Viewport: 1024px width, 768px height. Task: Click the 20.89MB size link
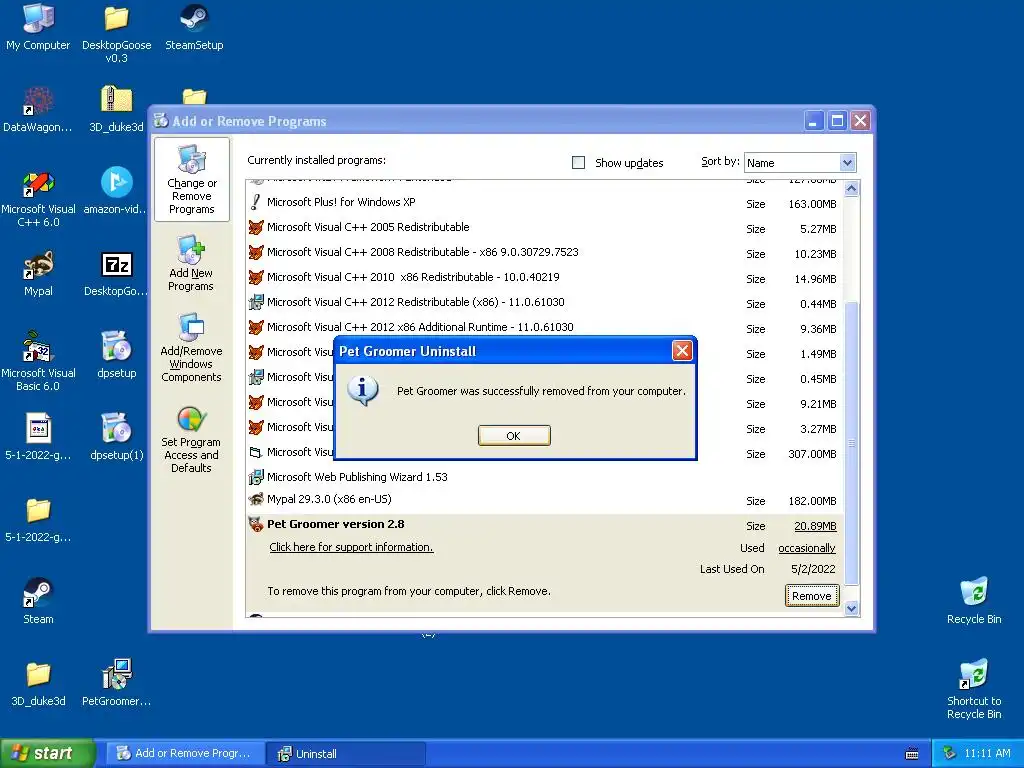pyautogui.click(x=815, y=526)
